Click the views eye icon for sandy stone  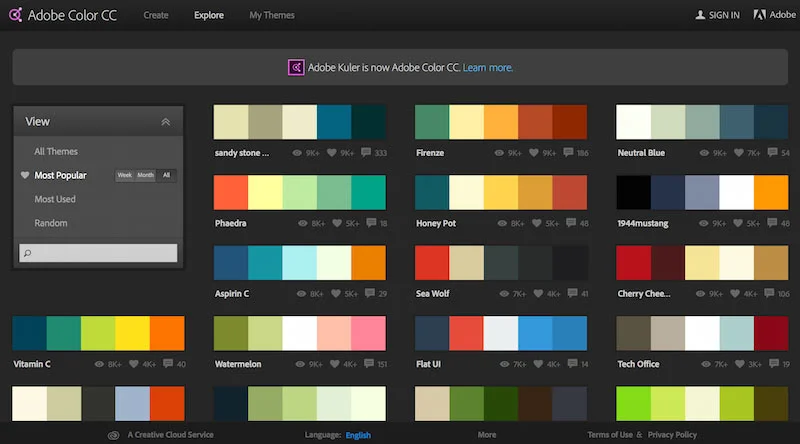[297, 153]
